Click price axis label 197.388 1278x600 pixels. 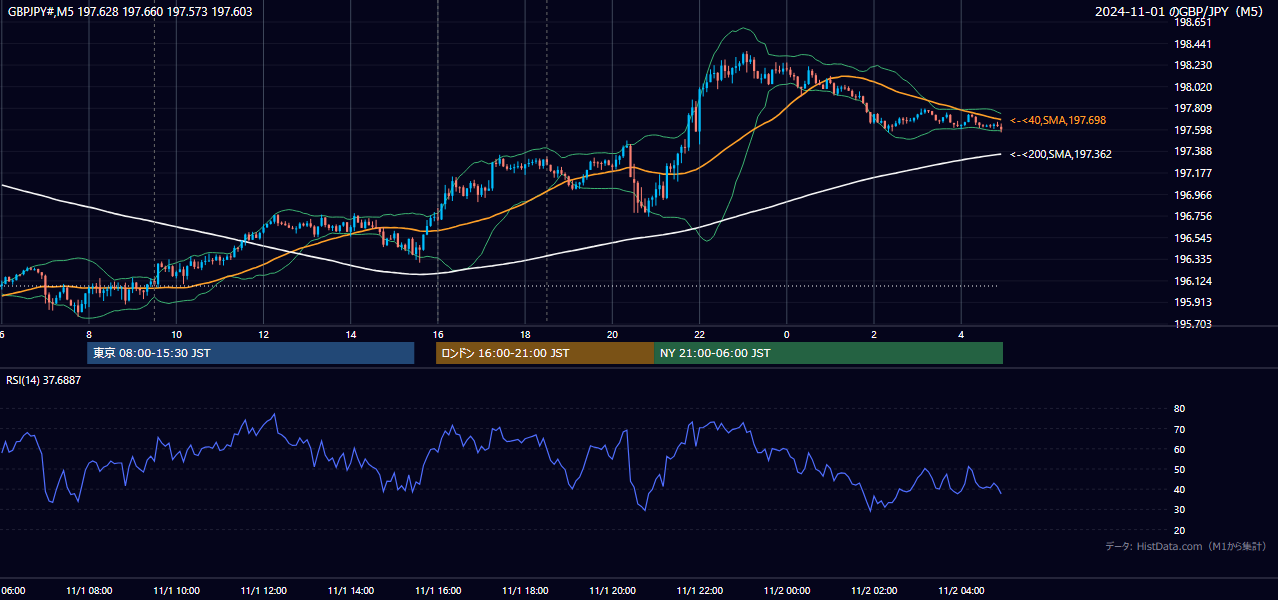[x=1193, y=151]
